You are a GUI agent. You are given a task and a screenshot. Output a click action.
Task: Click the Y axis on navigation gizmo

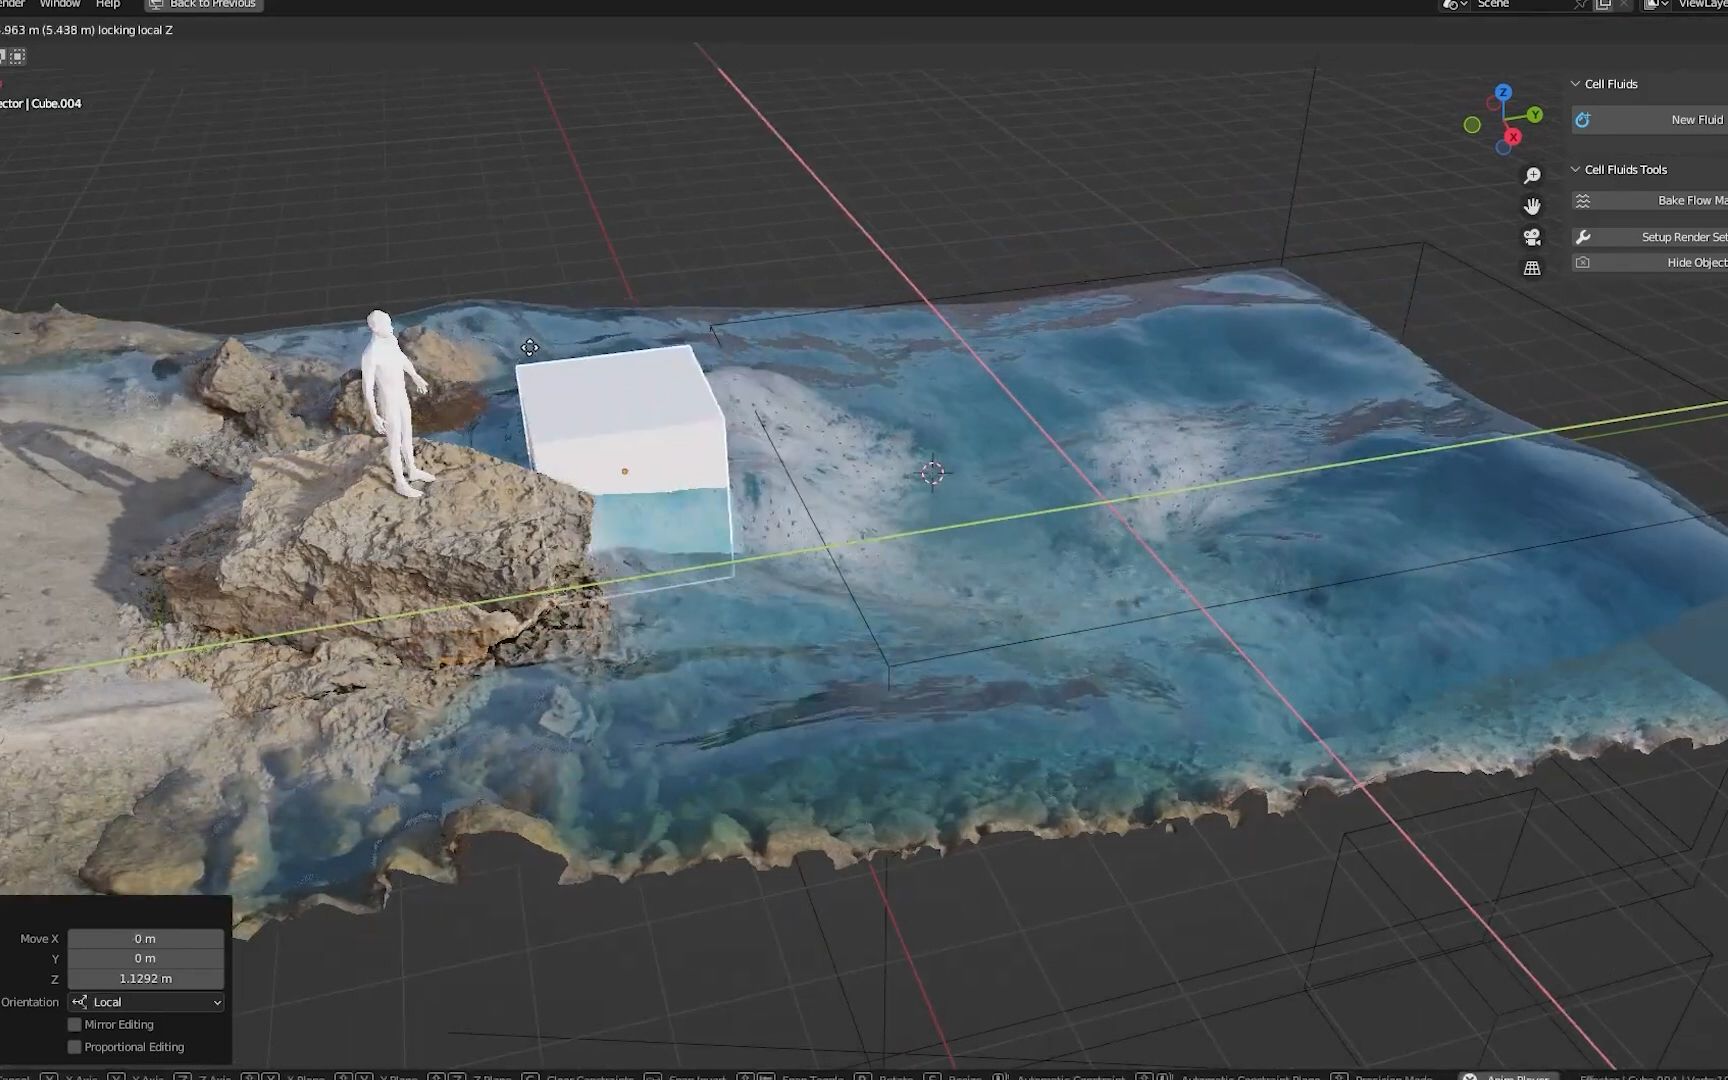click(x=1533, y=115)
